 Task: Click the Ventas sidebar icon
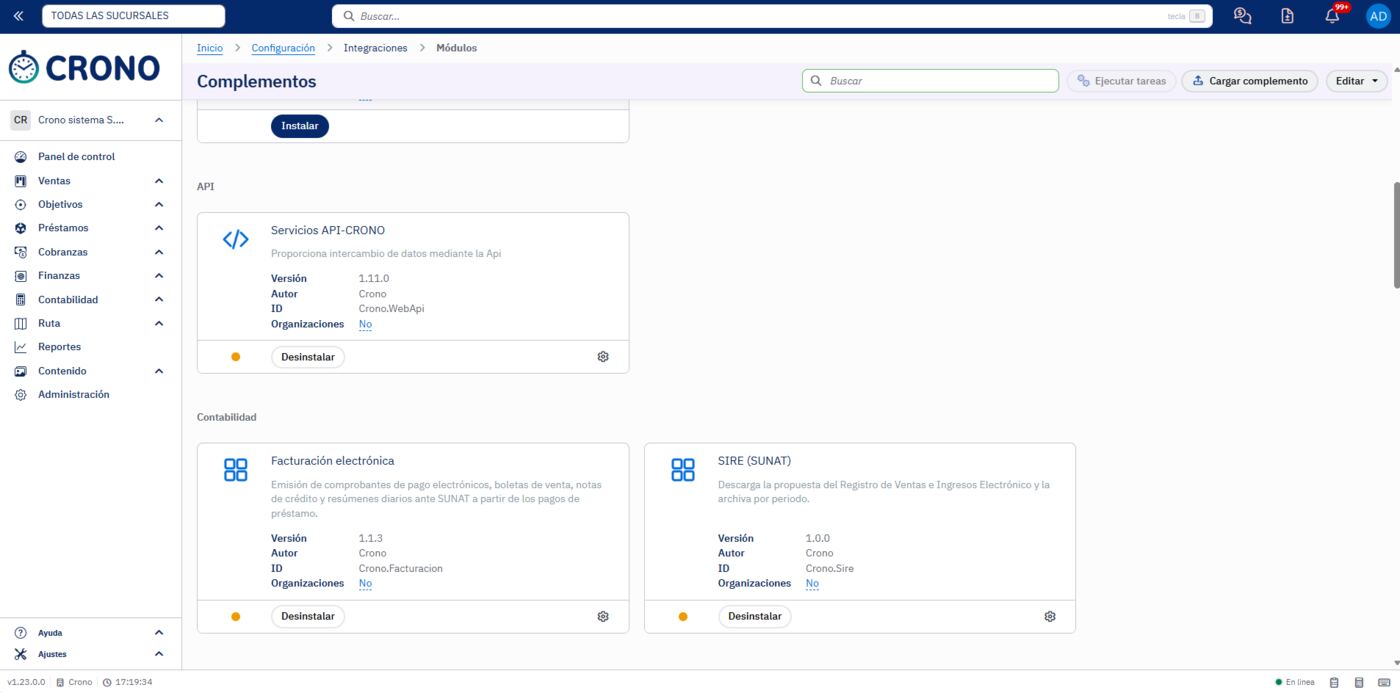20,181
